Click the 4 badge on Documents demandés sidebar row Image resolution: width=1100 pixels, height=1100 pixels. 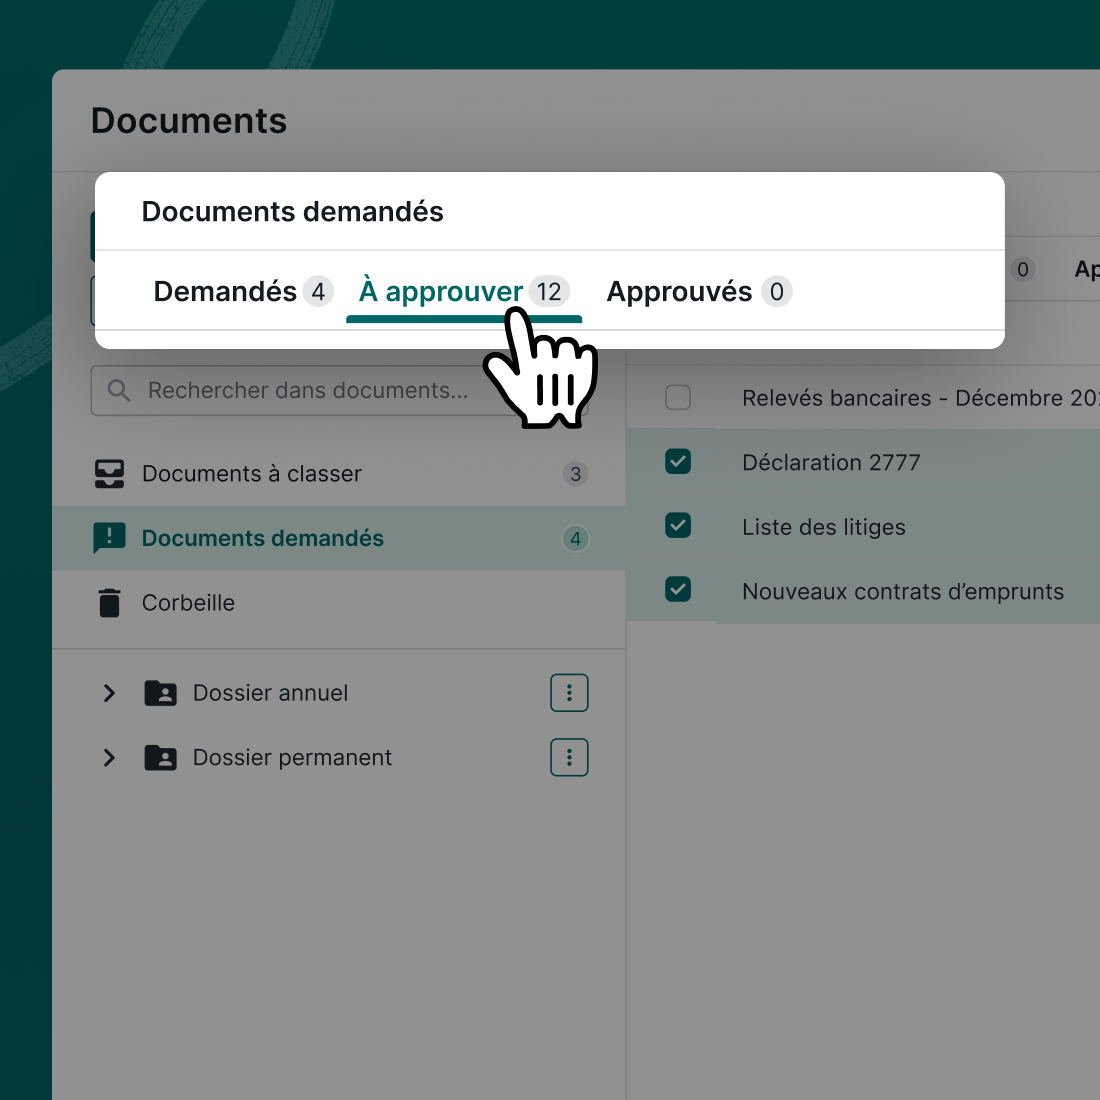(575, 539)
